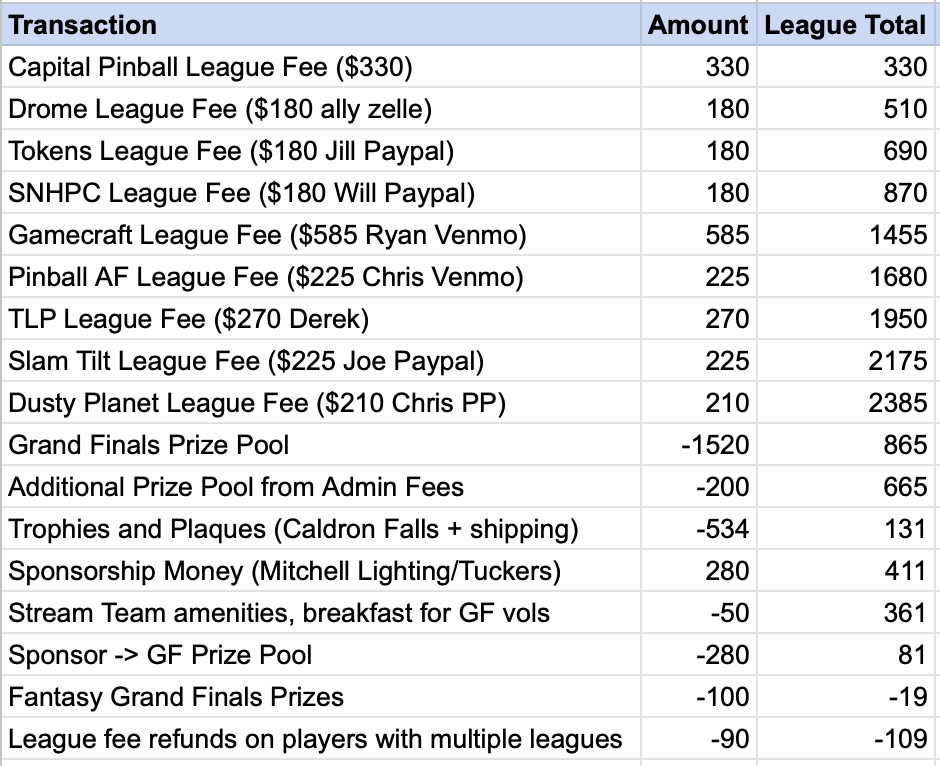
Task: Click the Fantasy Grand Finals Prizes cell
Action: 176,697
